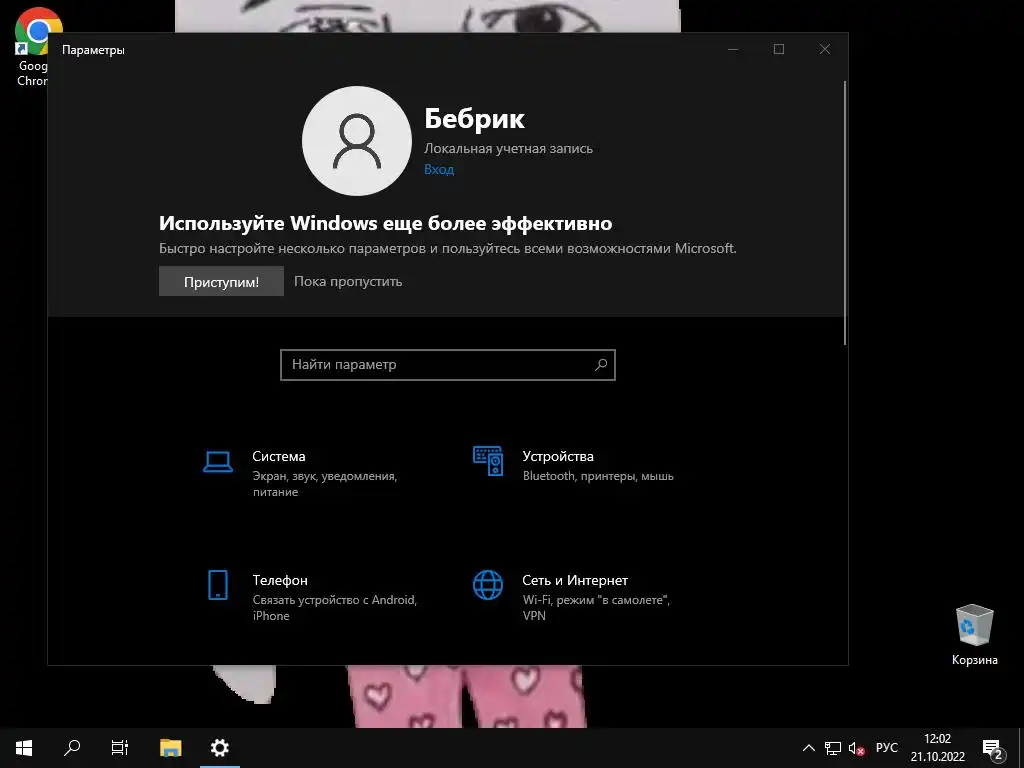Click the Система category title
Viewport: 1024px width, 768px height.
coord(279,456)
